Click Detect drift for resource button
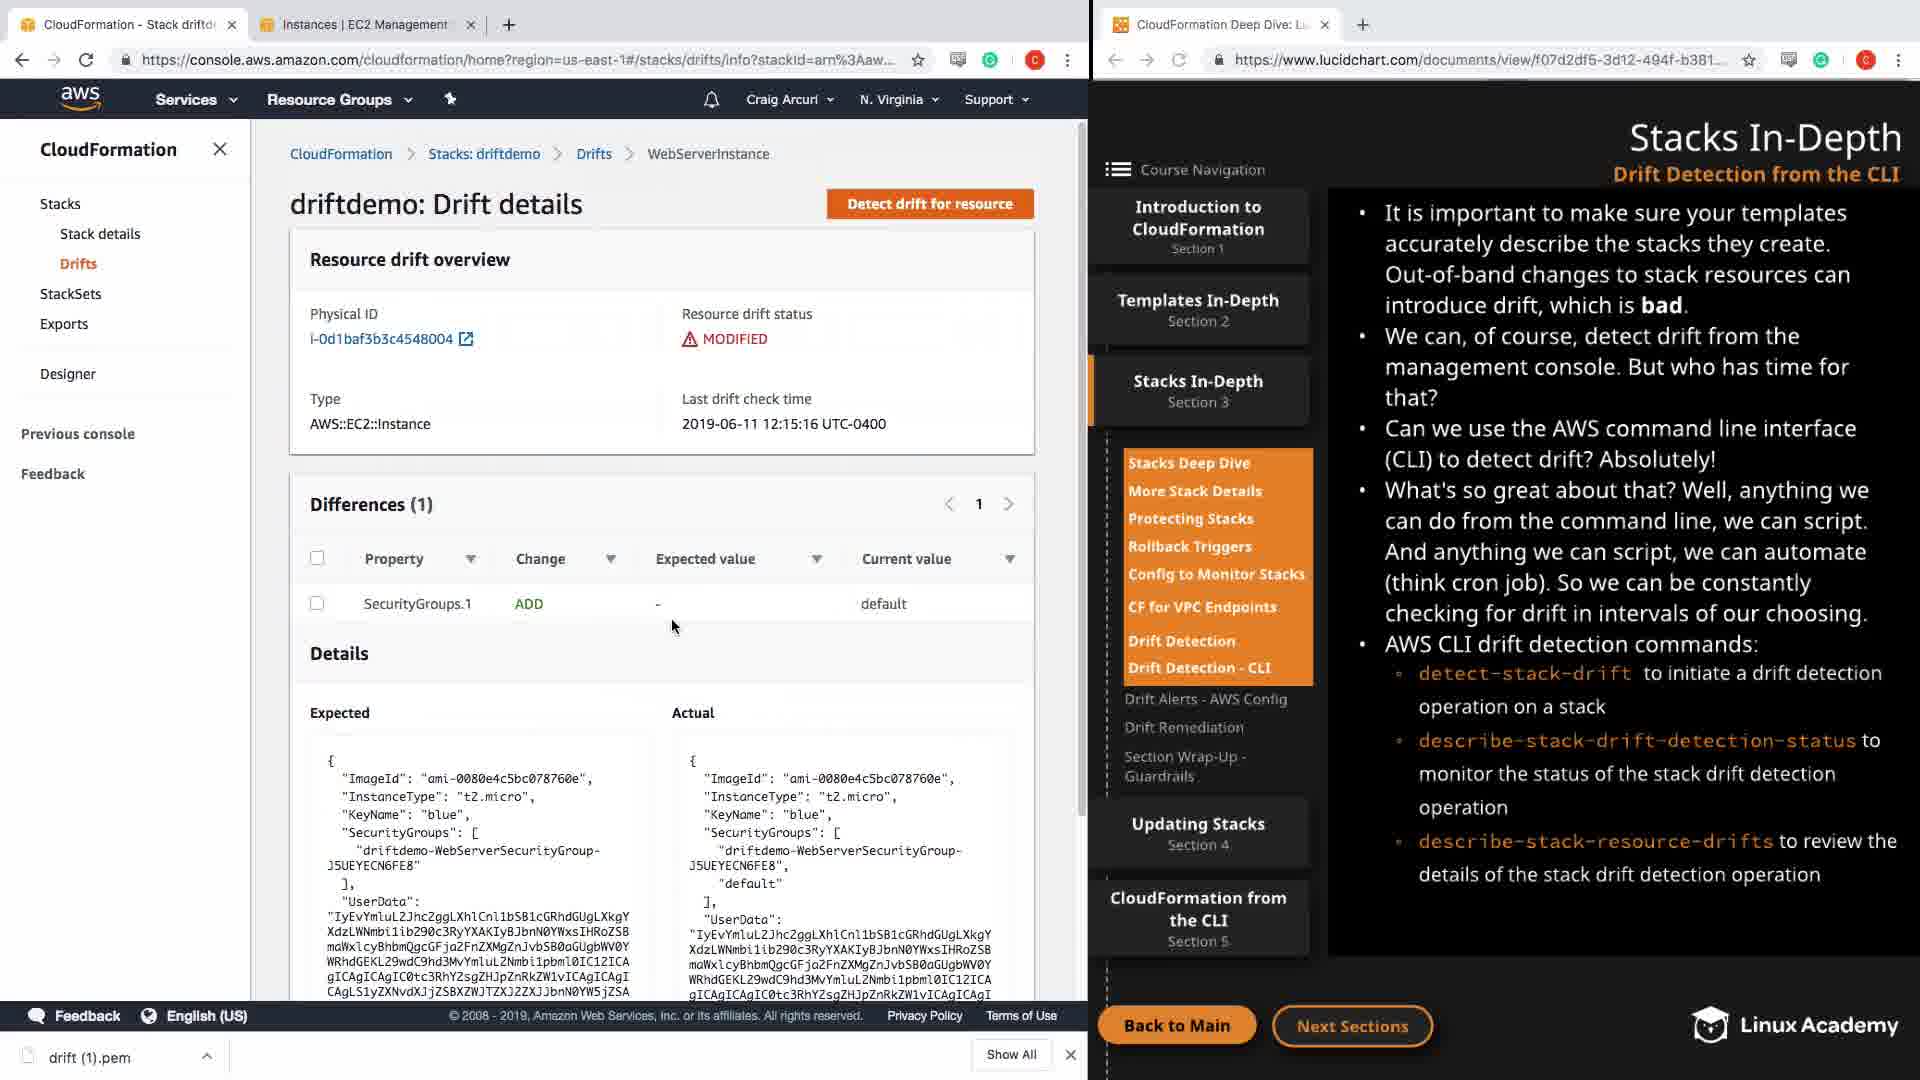1920x1080 pixels. [x=929, y=204]
